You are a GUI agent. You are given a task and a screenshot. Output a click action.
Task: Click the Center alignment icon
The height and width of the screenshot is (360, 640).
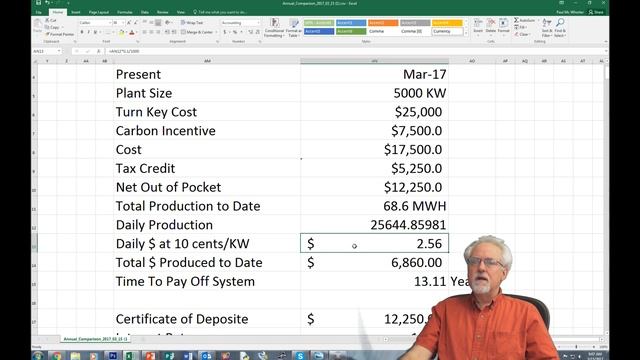(151, 32)
